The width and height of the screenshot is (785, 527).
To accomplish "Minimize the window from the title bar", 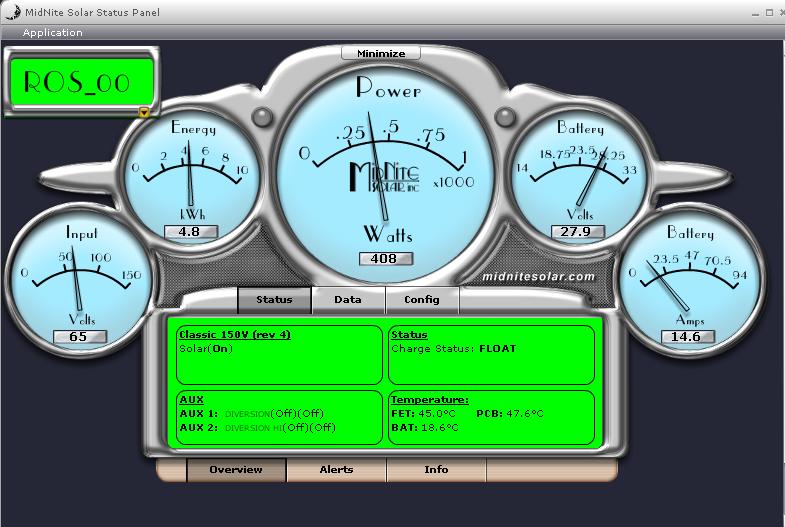I will tap(755, 14).
